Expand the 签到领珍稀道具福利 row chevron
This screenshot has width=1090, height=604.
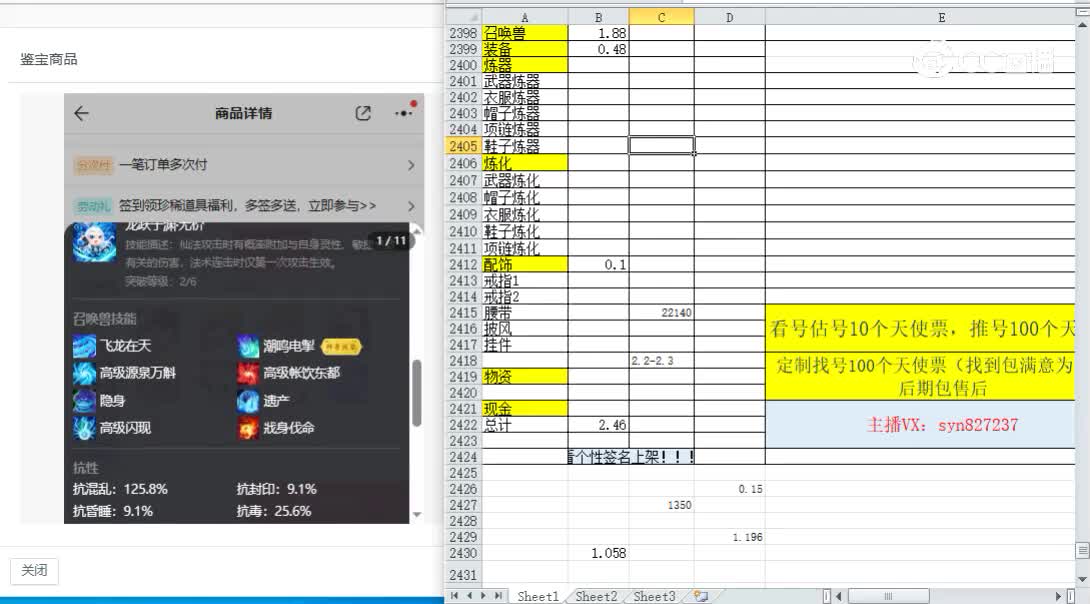coord(411,206)
